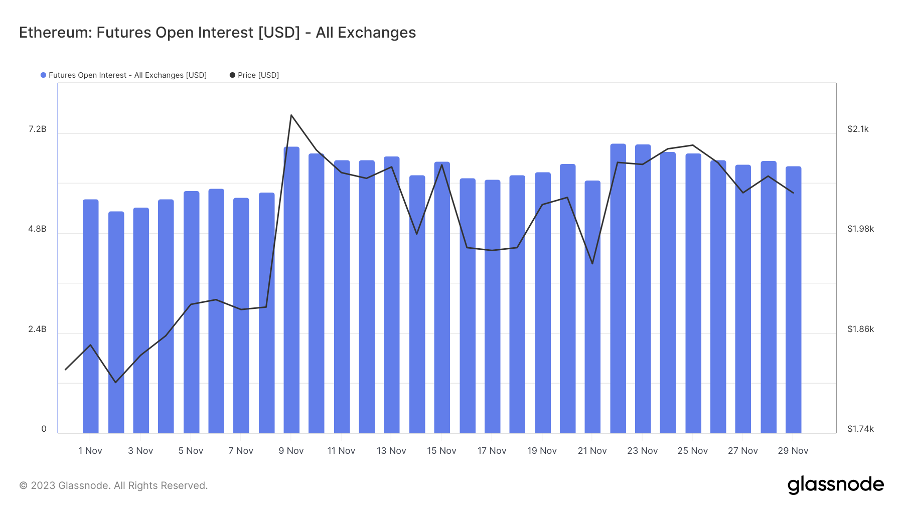Click the "23 Nov" x-axis date label
This screenshot has width=904, height=508.
[642, 451]
